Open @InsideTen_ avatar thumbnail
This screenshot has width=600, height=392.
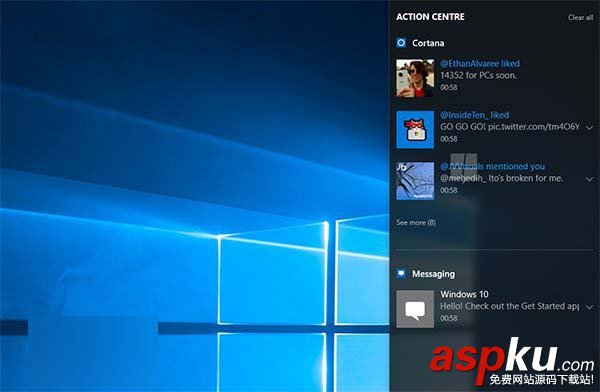pos(415,129)
